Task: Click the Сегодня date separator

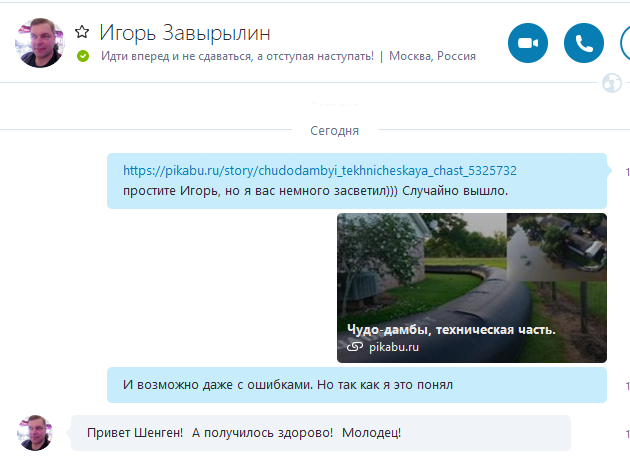Action: click(x=334, y=130)
